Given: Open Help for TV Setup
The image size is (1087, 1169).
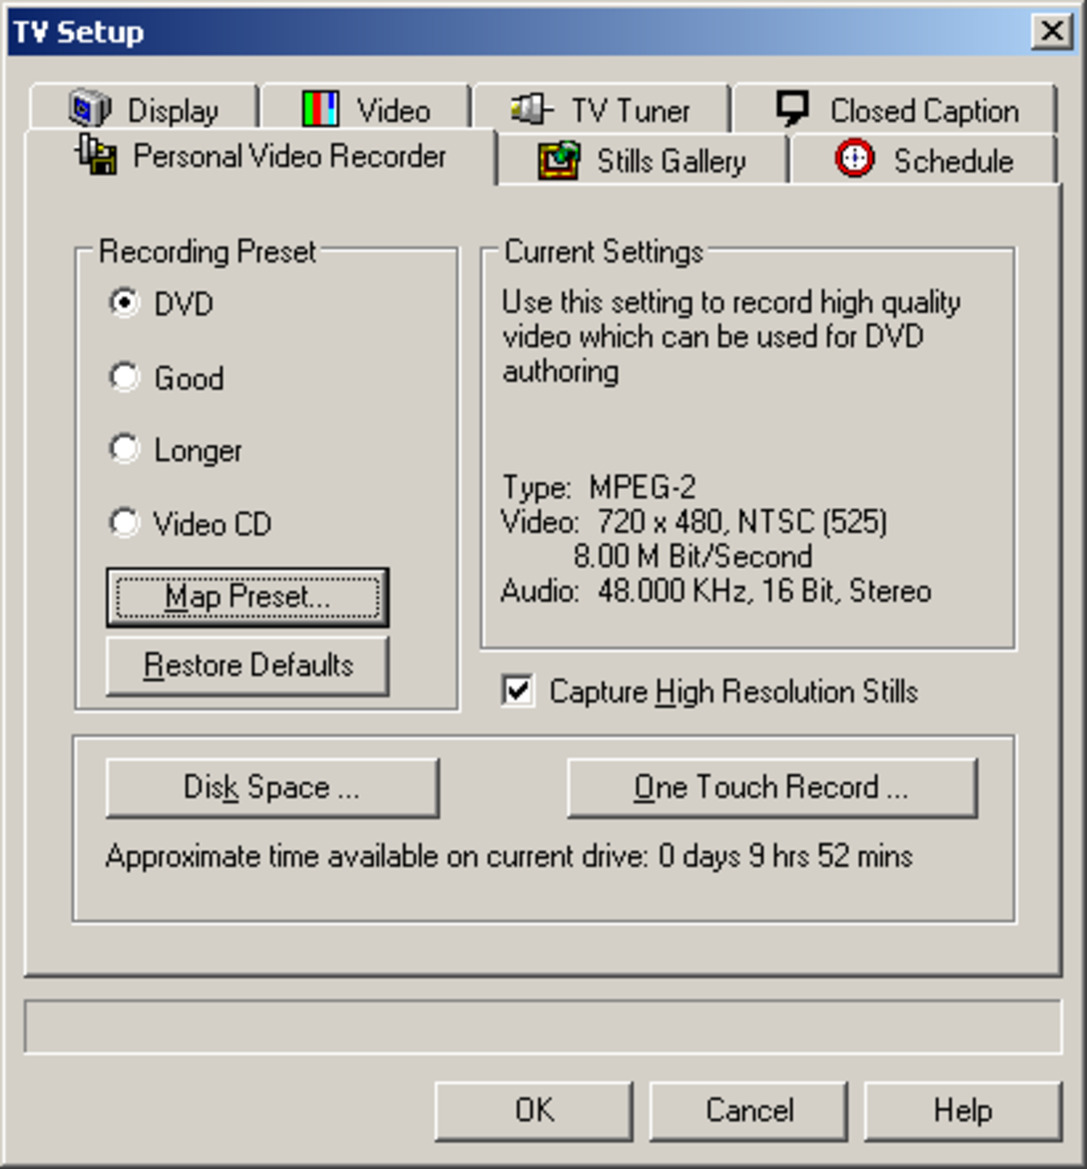Looking at the screenshot, I should tap(962, 1111).
